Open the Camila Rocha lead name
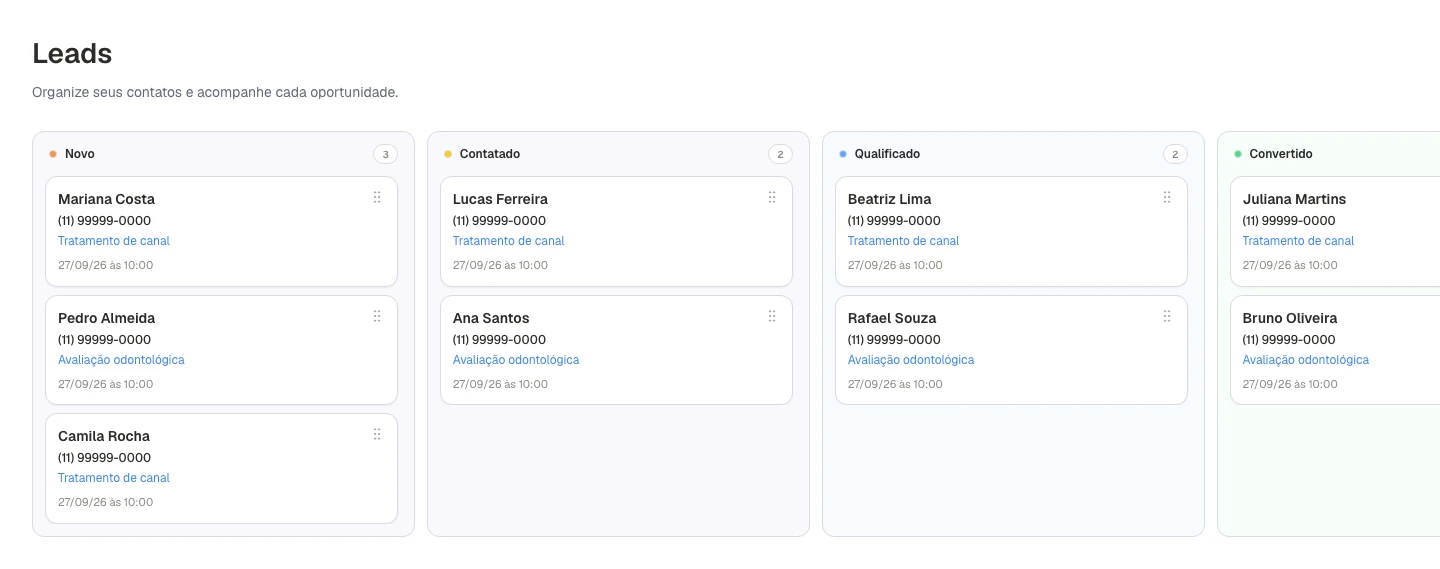The width and height of the screenshot is (1440, 569). [104, 436]
